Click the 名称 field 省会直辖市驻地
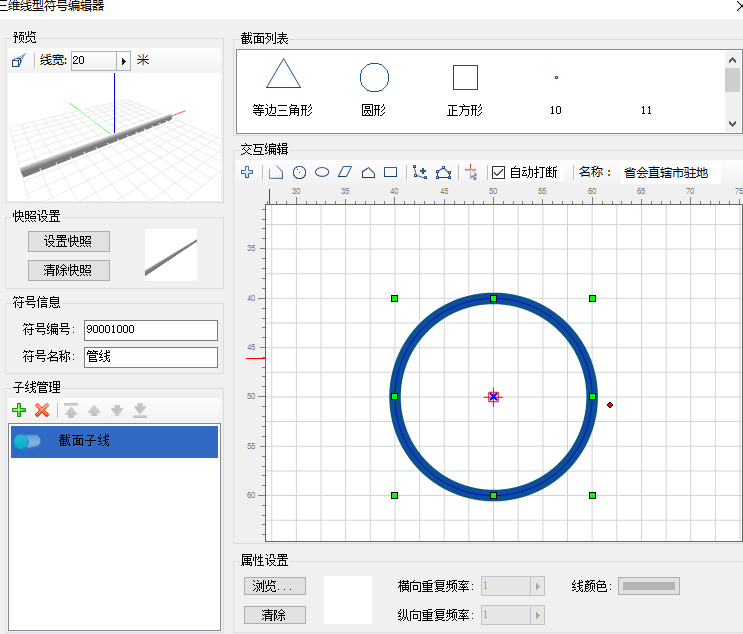Viewport: 743px width, 634px height. click(670, 173)
